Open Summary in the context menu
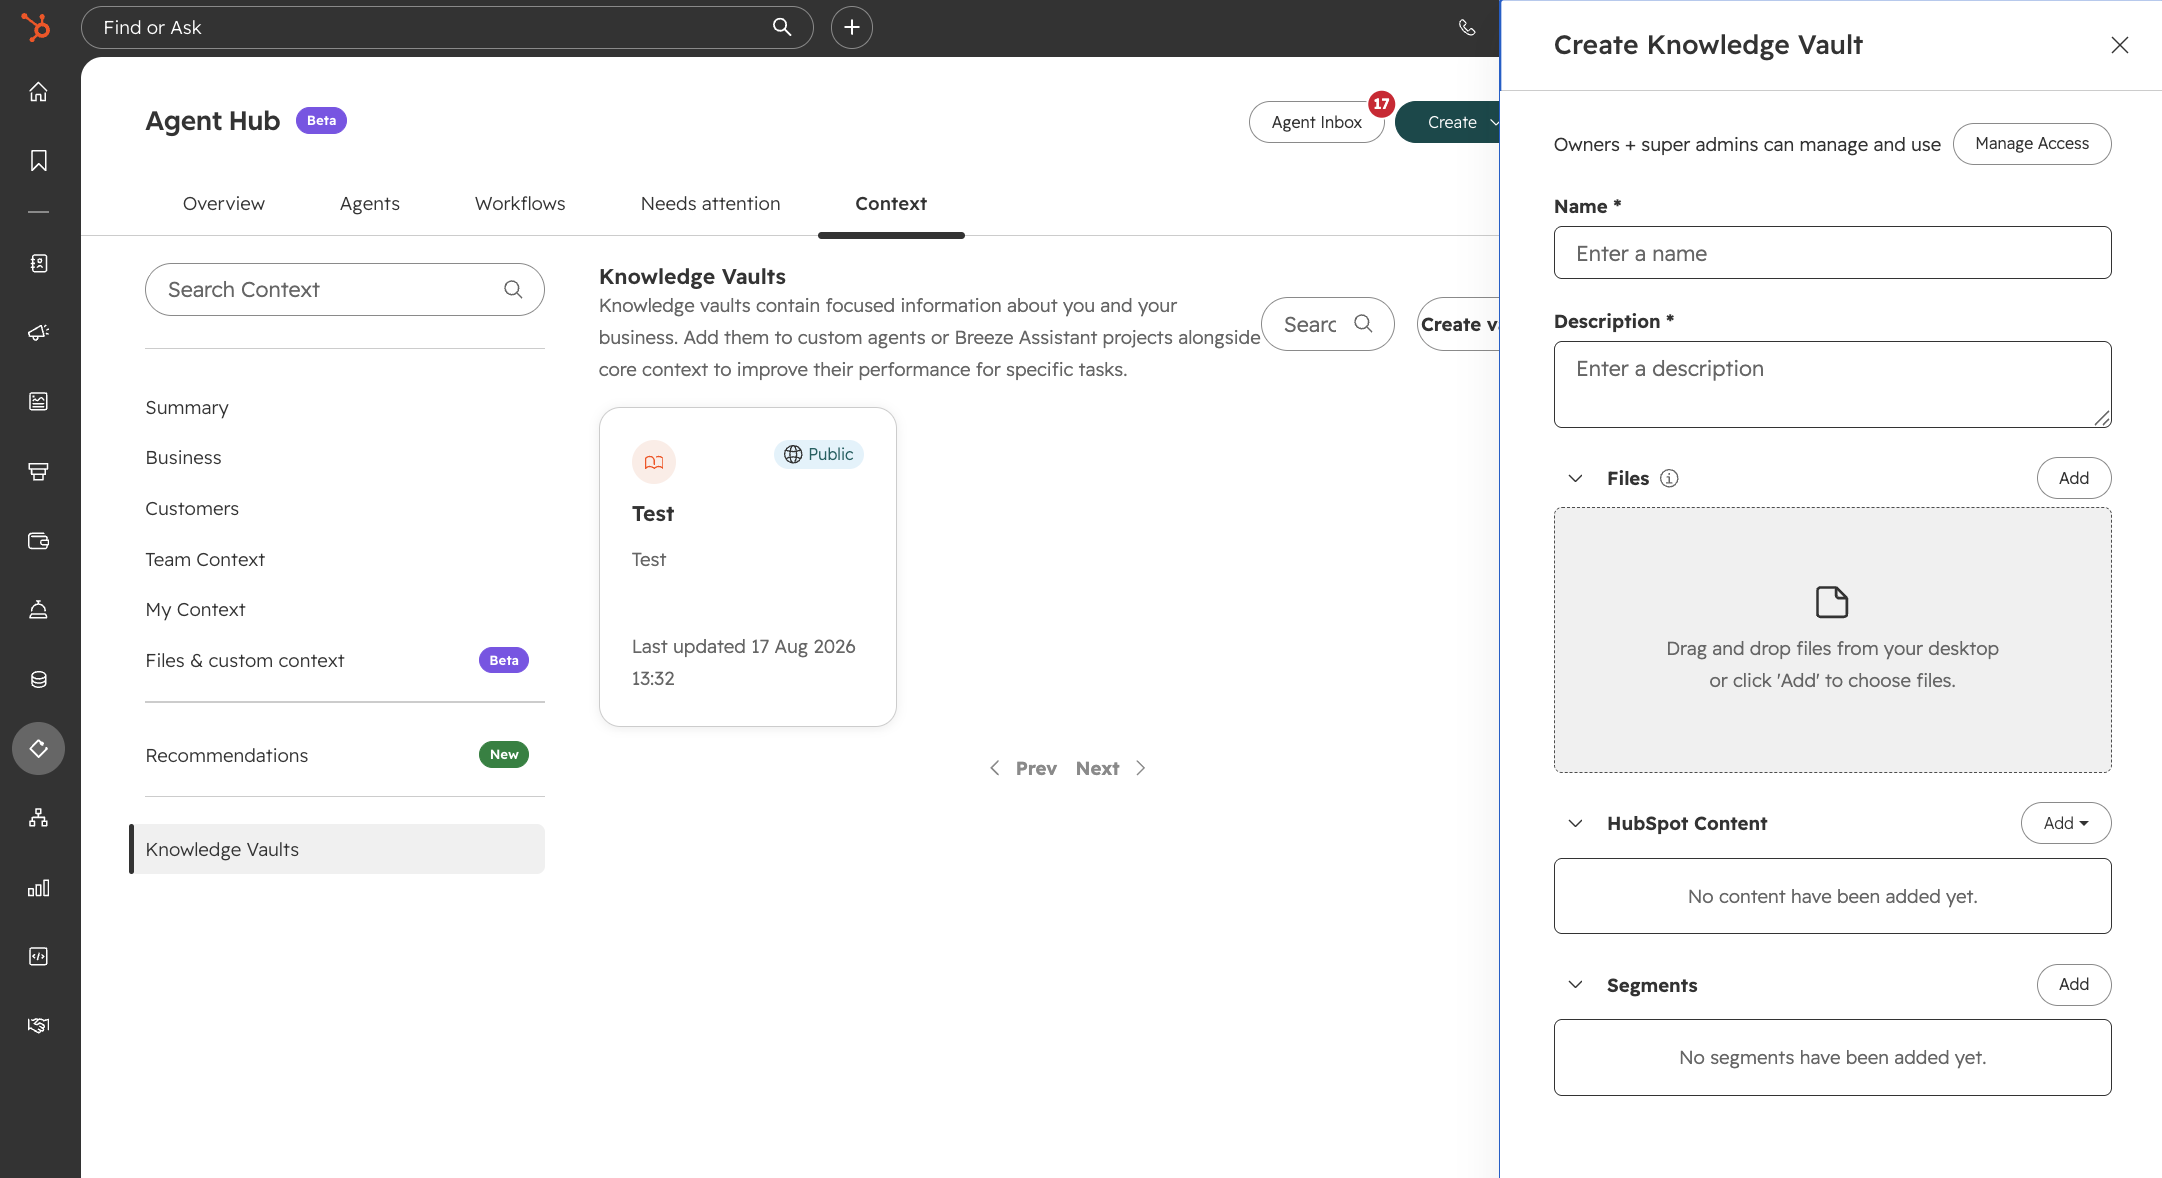The image size is (2162, 1178). click(187, 407)
